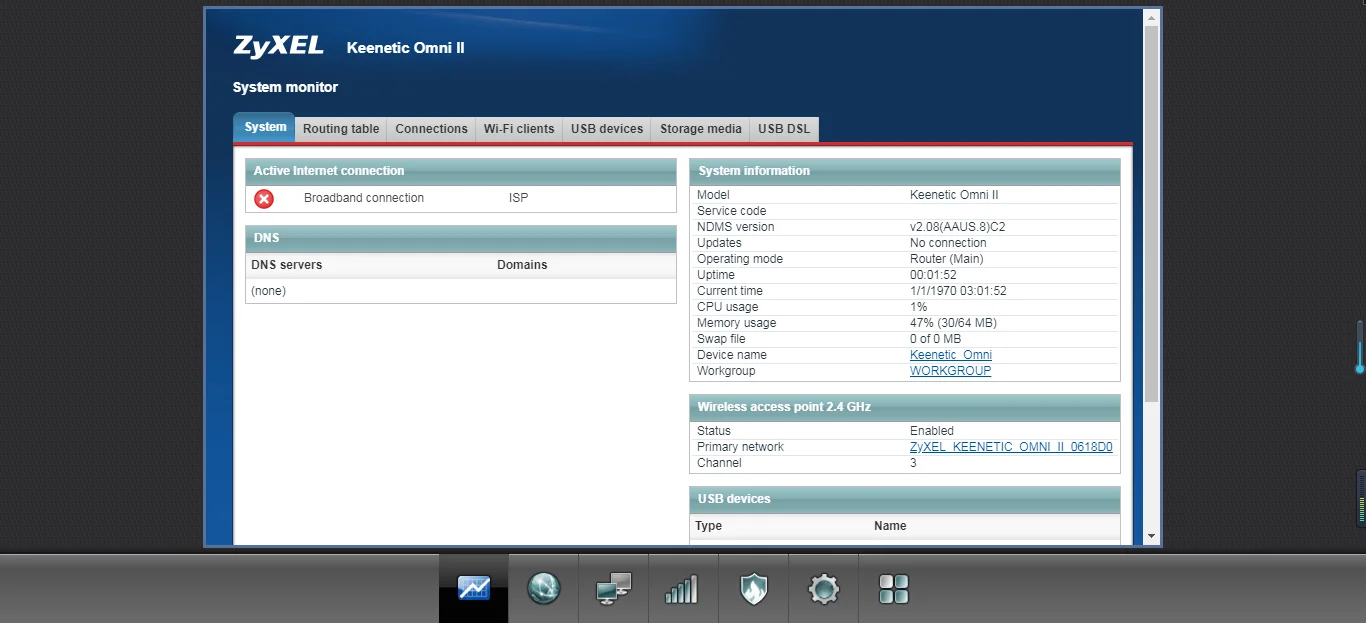Click the USB devices panel header
Image resolution: width=1366 pixels, height=623 pixels.
click(x=905, y=499)
